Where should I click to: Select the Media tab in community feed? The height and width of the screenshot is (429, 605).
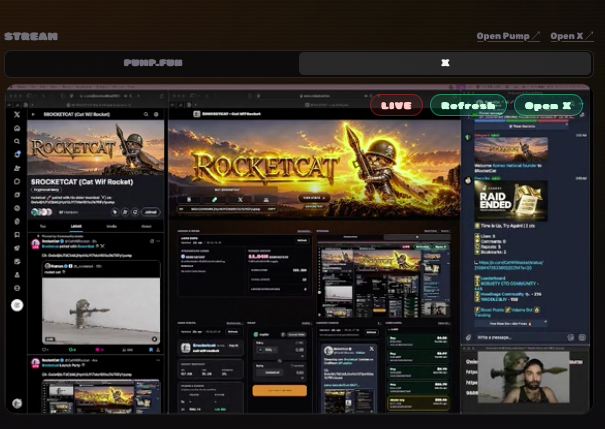click(x=111, y=226)
